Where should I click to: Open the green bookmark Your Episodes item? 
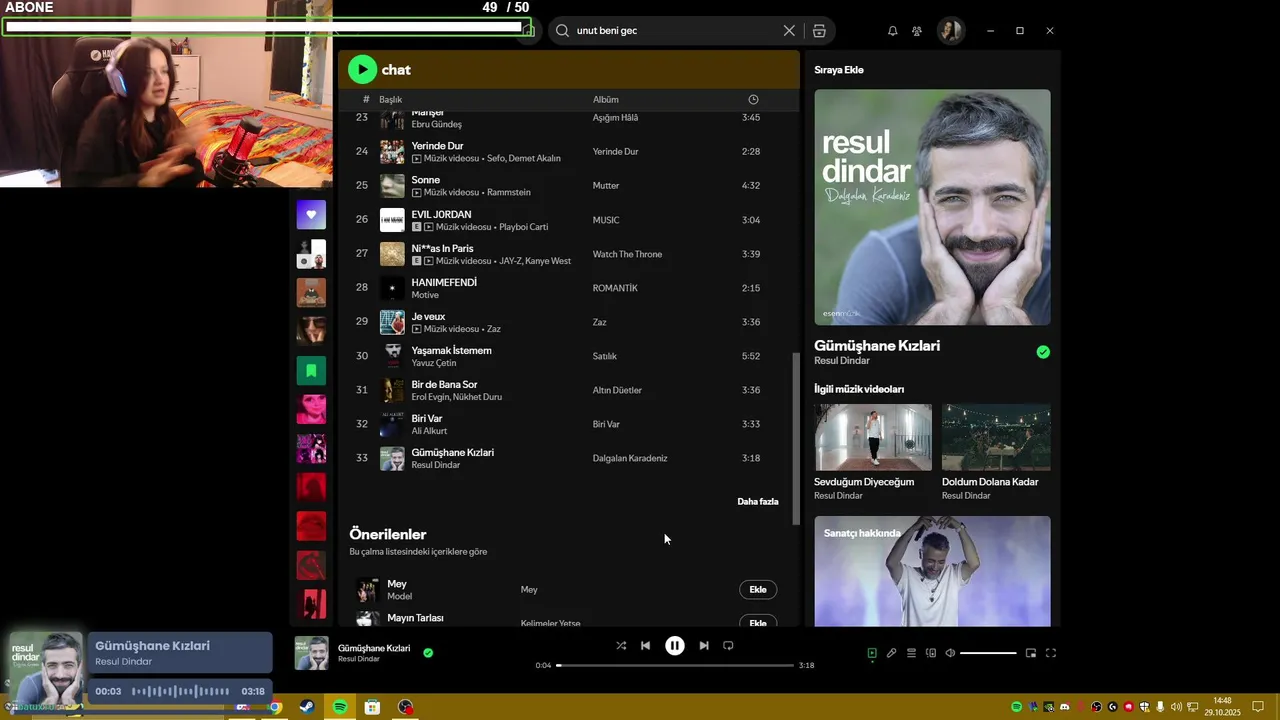click(311, 370)
